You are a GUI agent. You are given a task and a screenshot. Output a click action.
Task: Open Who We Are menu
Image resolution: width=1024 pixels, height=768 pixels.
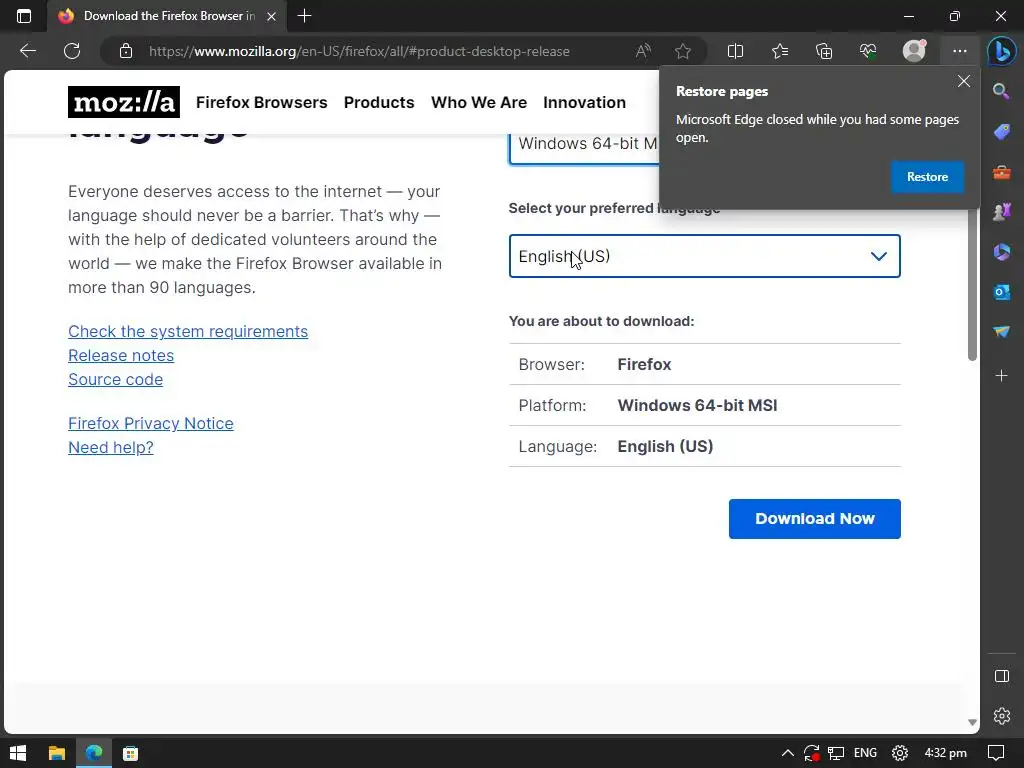(x=479, y=103)
